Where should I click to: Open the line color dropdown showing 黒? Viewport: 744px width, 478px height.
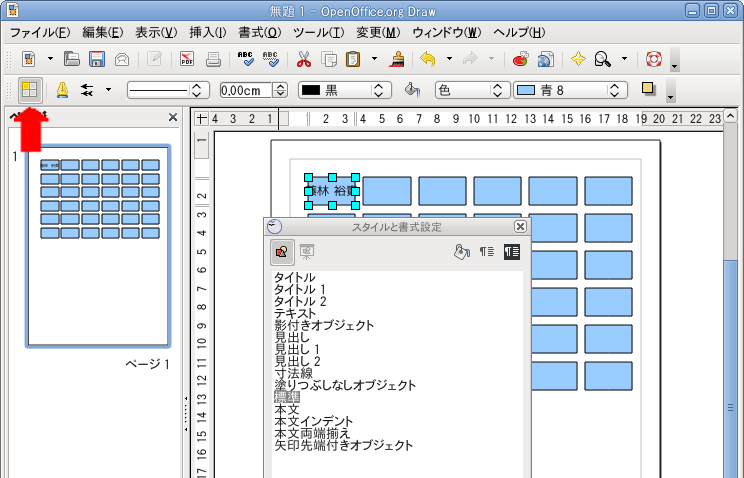point(380,90)
